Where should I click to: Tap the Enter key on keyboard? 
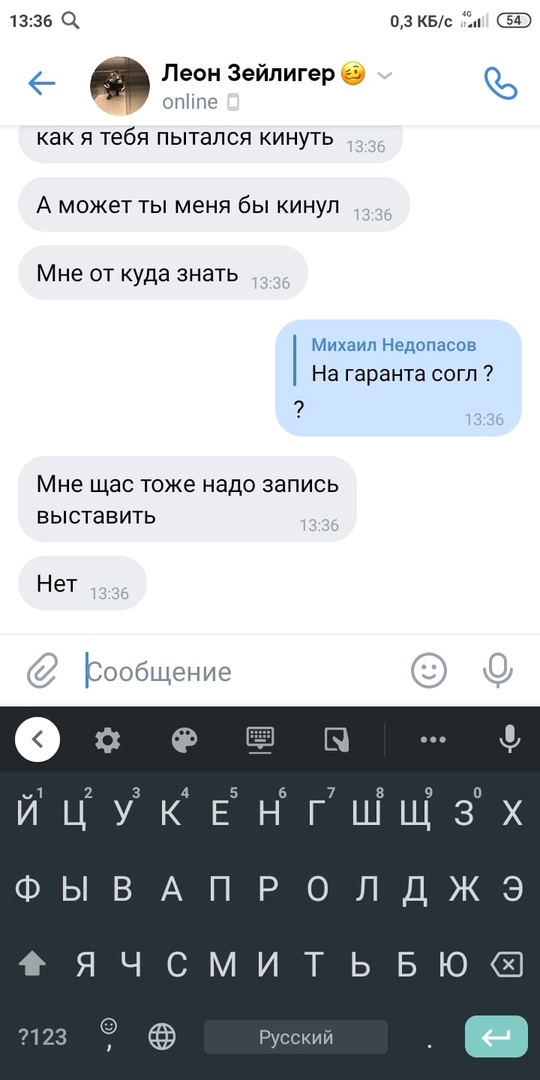click(x=496, y=1037)
